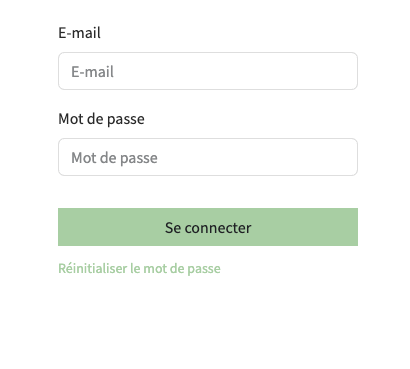This screenshot has width=410, height=369.
Task: Click the E-mail label above the field
Action: click(x=79, y=33)
